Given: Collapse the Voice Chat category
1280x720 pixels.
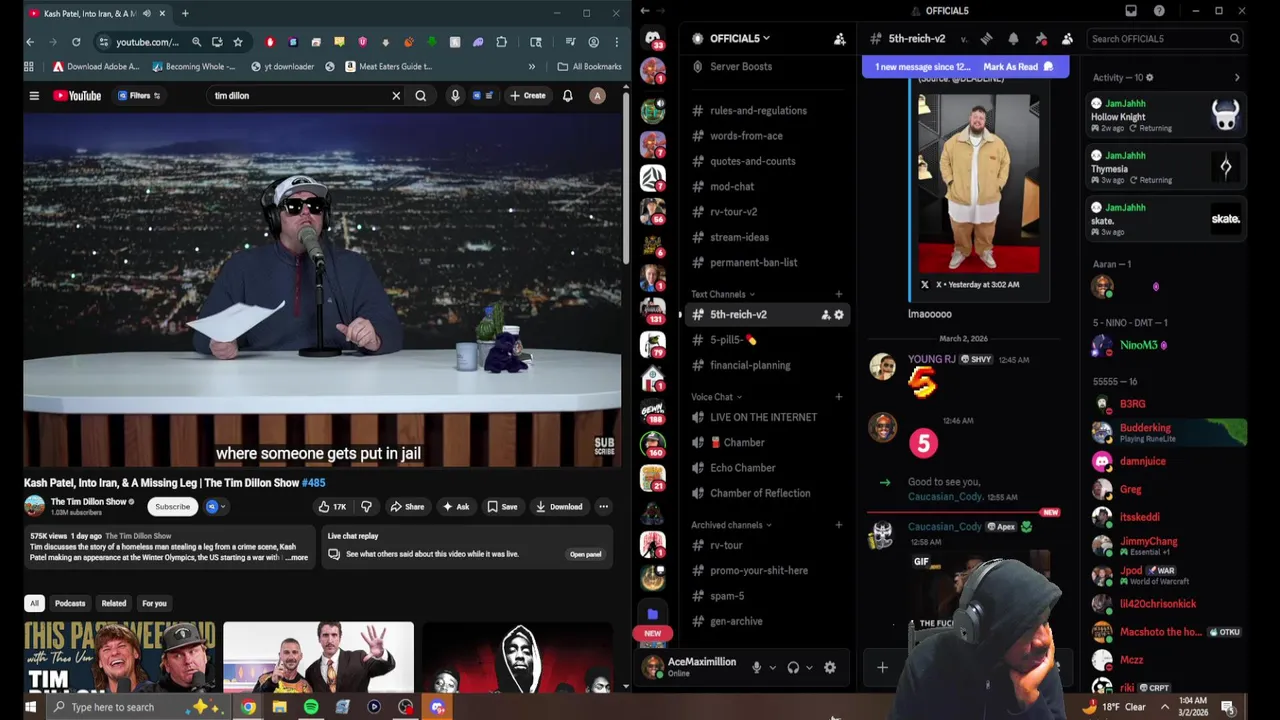Looking at the screenshot, I should click(x=717, y=397).
